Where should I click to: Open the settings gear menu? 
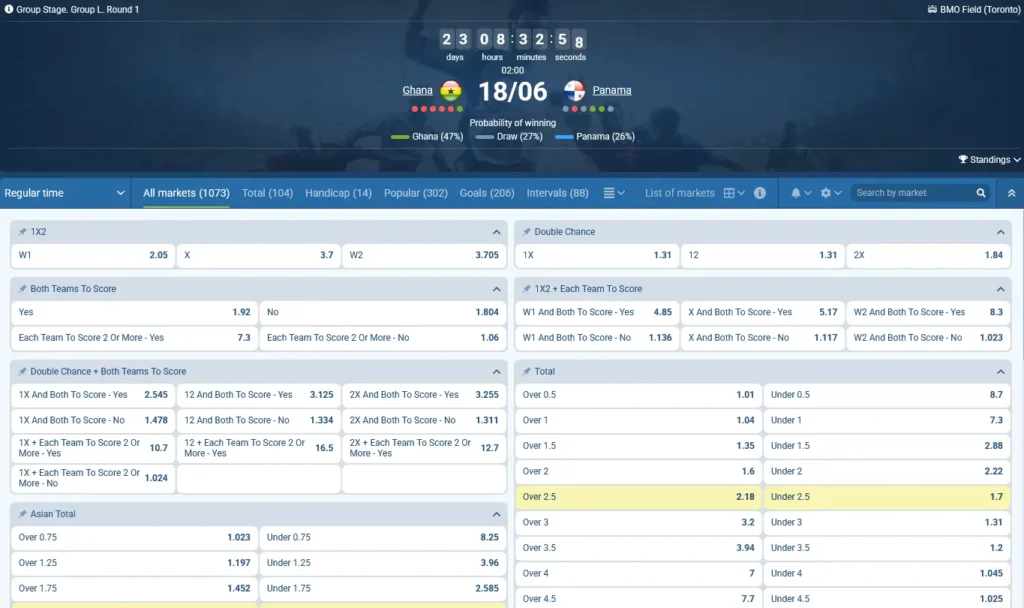[x=831, y=193]
